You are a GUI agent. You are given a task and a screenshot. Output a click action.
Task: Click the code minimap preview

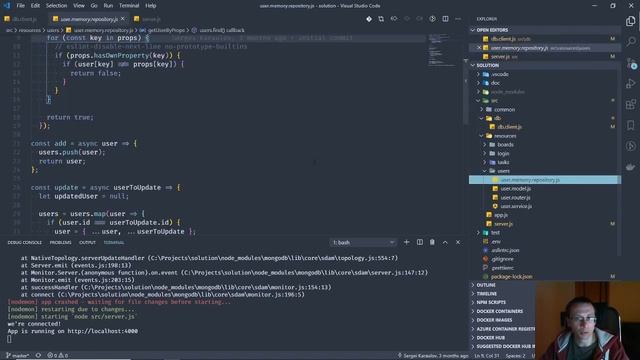[x=442, y=51]
